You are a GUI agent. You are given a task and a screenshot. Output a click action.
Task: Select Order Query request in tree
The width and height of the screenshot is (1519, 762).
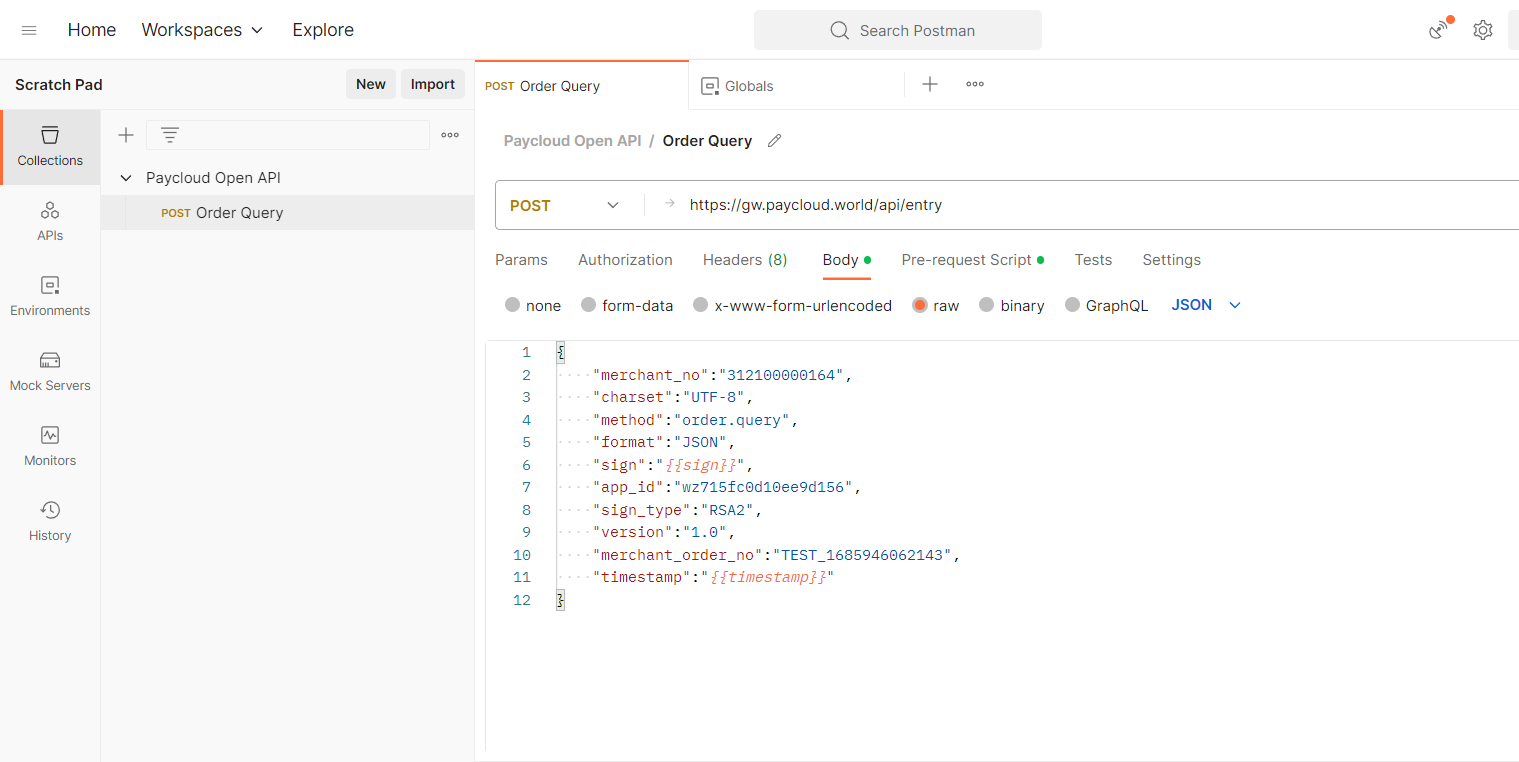[x=287, y=212]
